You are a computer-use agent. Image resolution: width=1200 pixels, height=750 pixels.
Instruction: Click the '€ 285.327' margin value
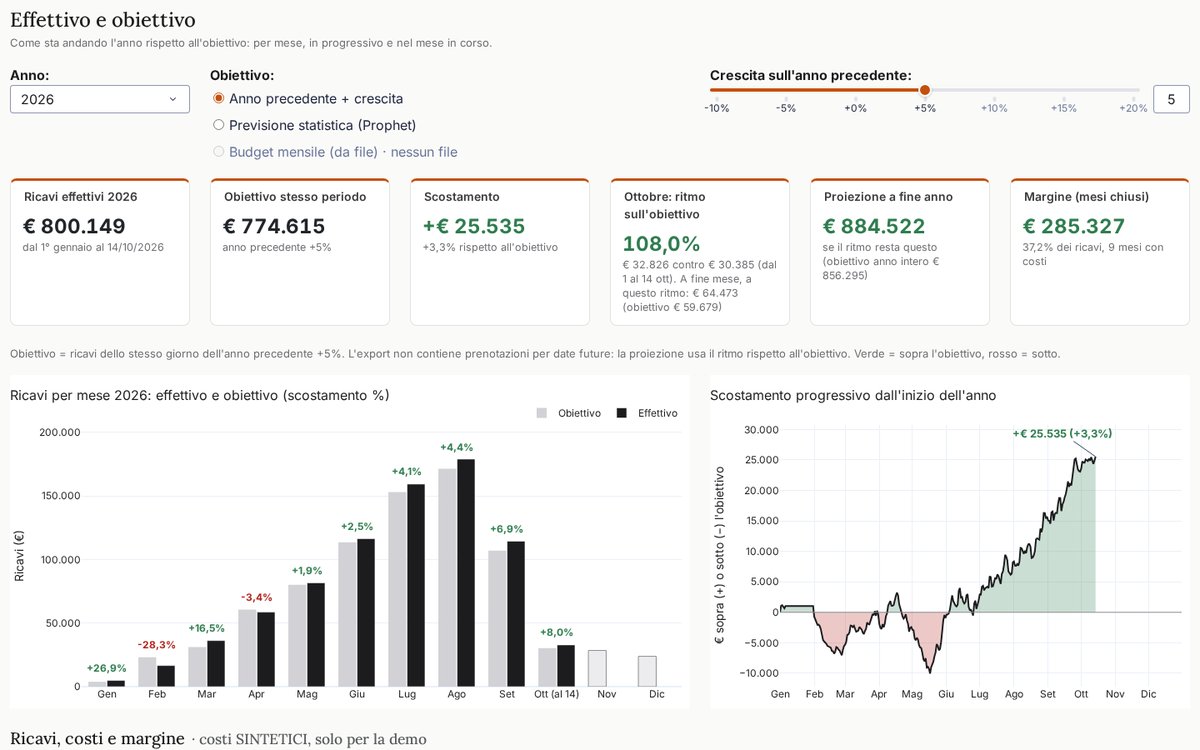tap(1074, 226)
